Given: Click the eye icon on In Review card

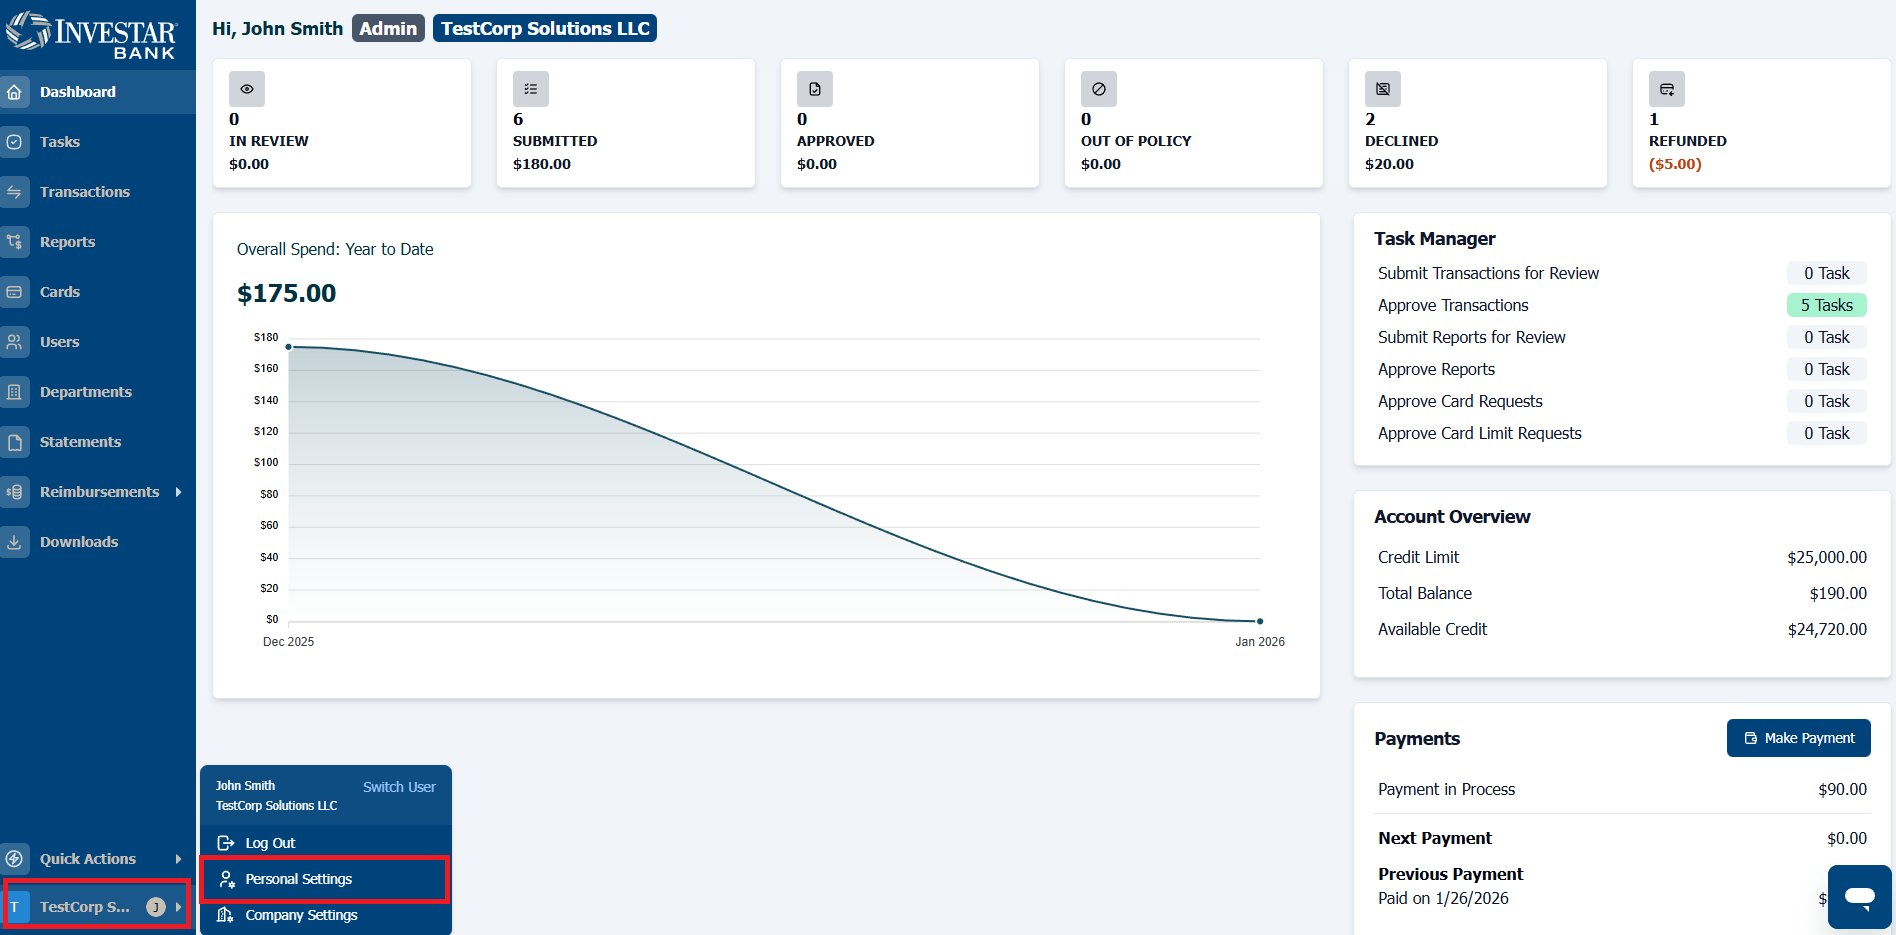Looking at the screenshot, I should click(x=247, y=89).
